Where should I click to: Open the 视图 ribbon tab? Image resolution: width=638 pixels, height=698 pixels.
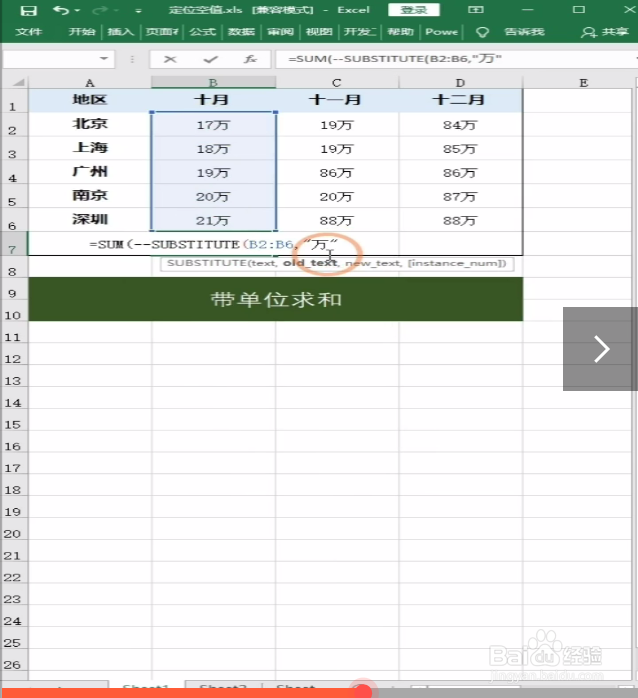(319, 32)
